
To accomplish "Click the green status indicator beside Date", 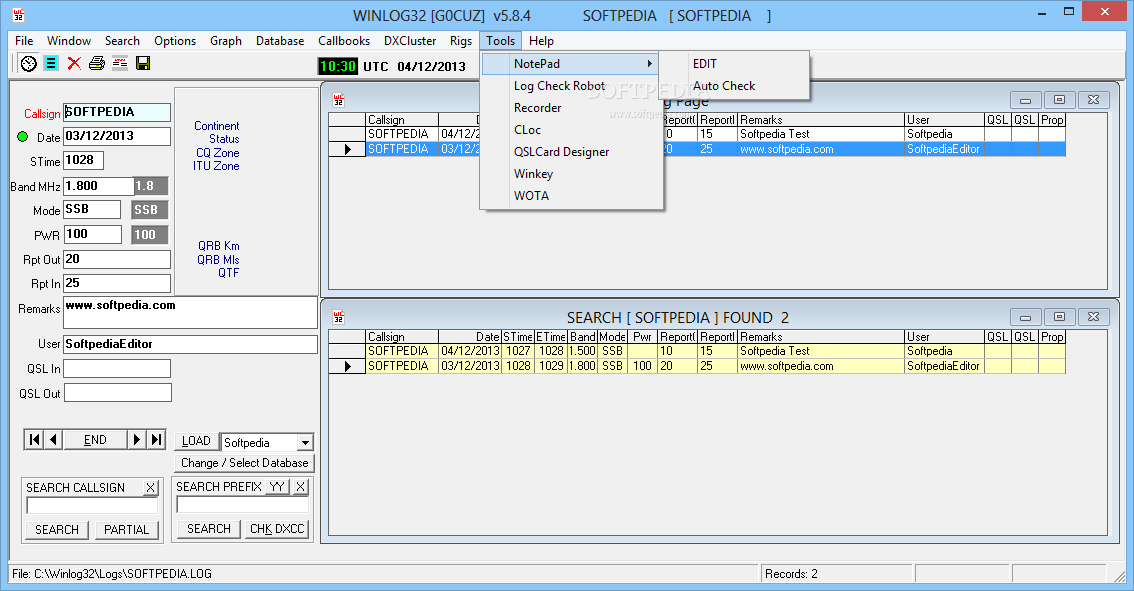I will (22, 137).
